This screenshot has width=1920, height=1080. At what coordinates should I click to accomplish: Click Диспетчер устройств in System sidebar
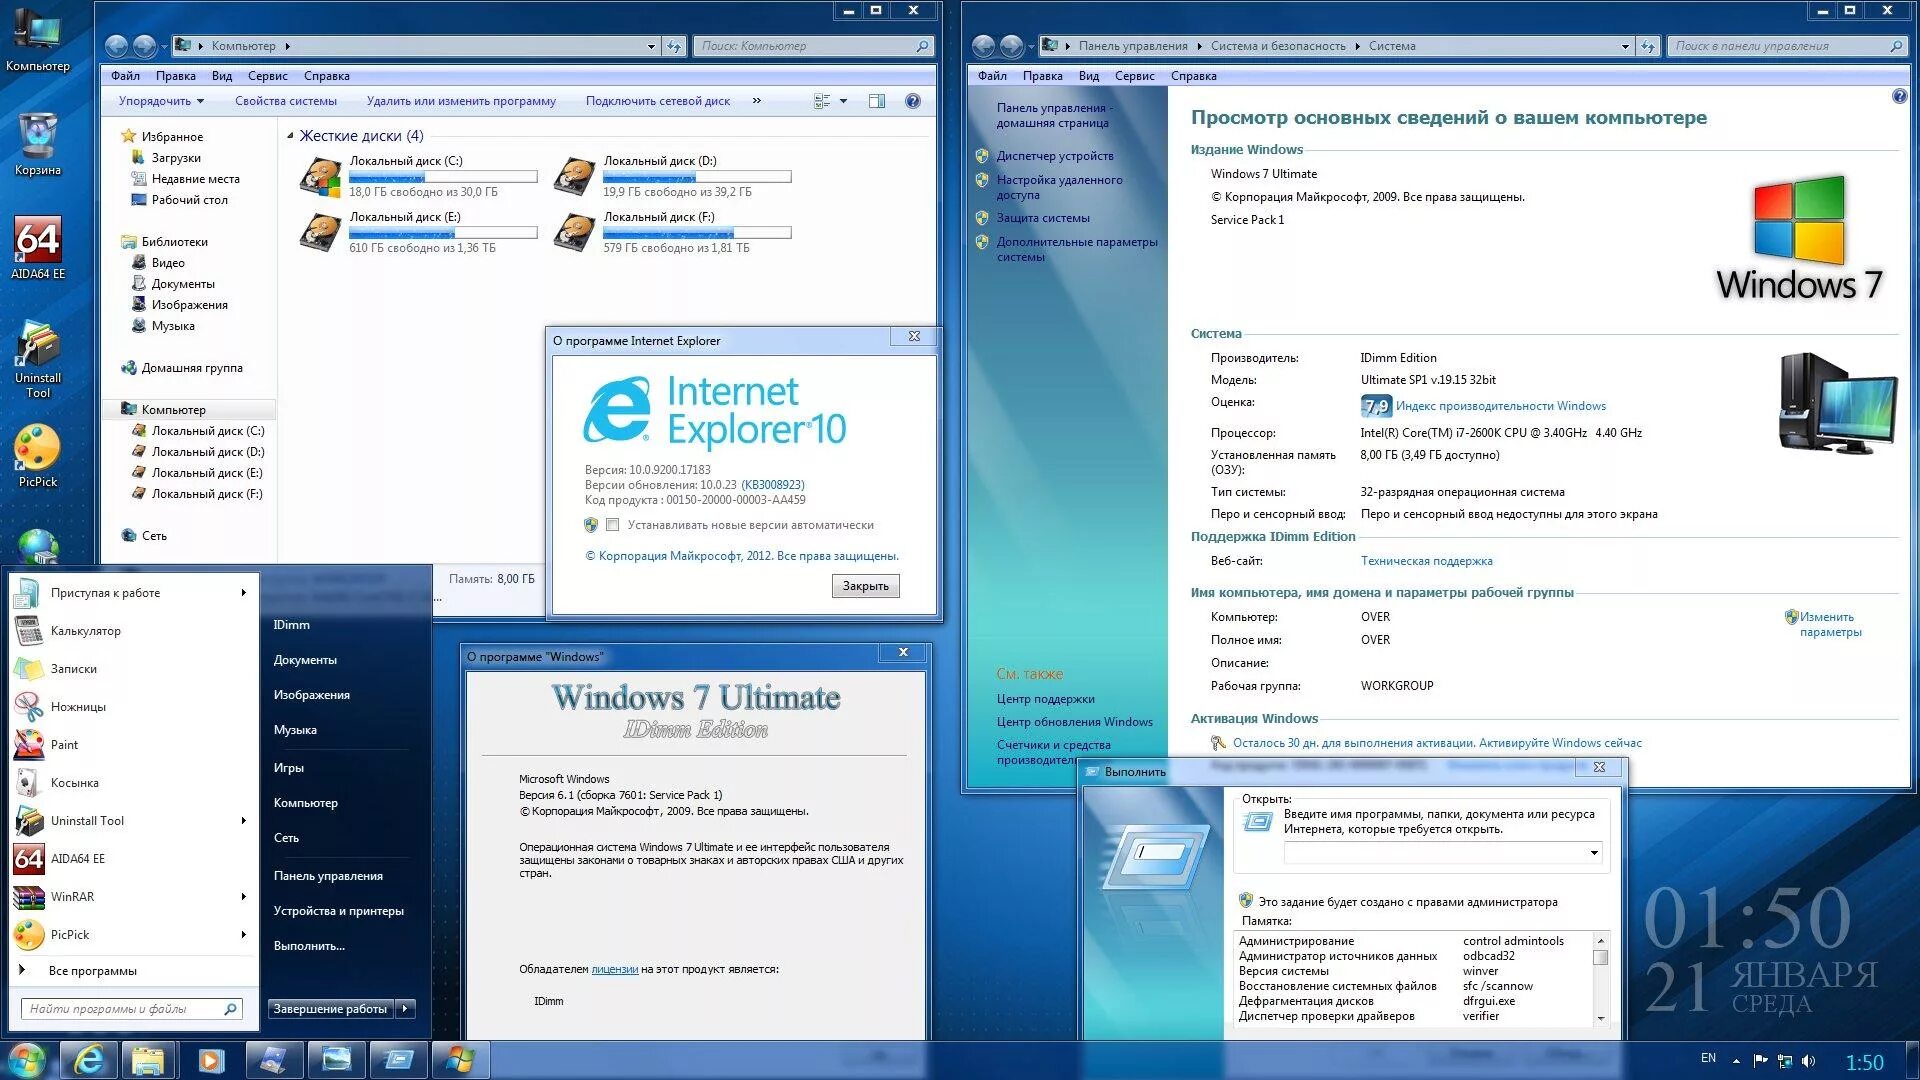[1054, 156]
